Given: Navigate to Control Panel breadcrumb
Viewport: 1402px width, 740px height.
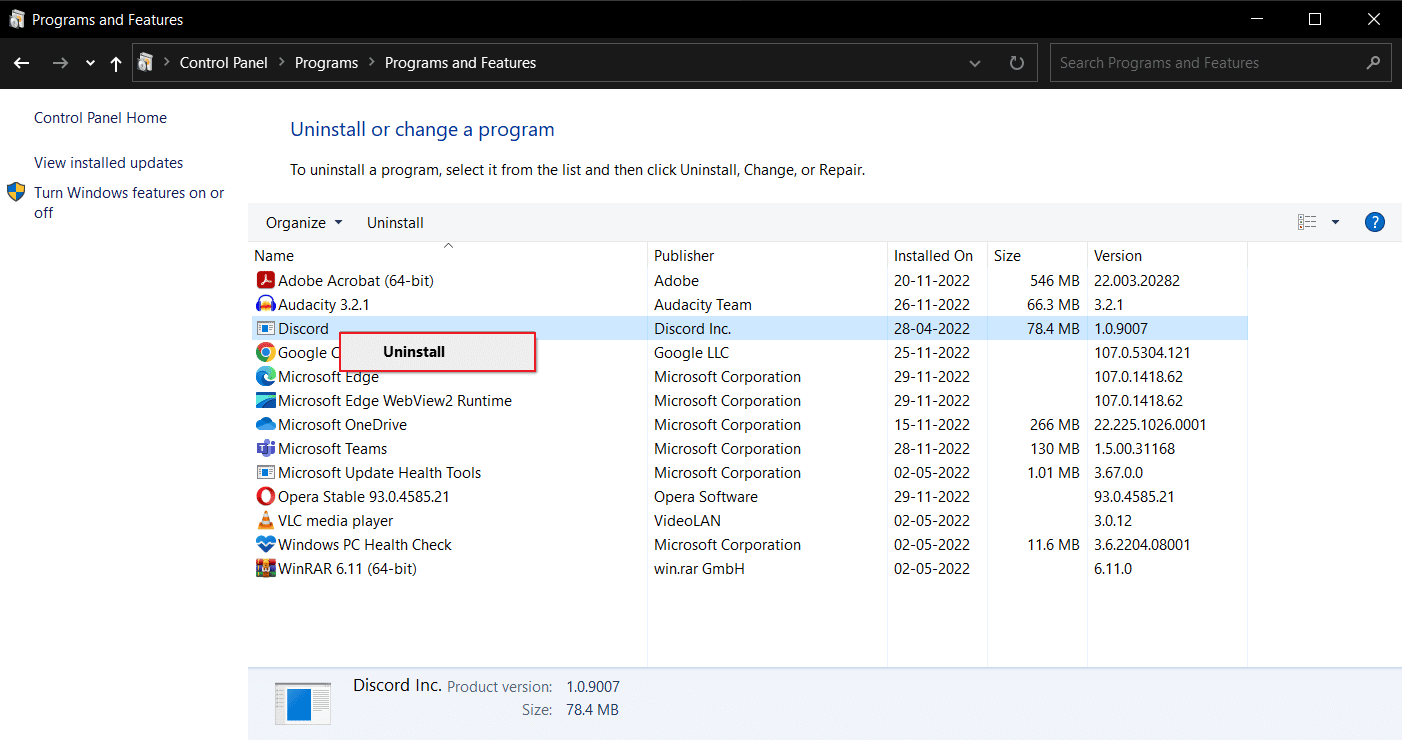Looking at the screenshot, I should [224, 63].
